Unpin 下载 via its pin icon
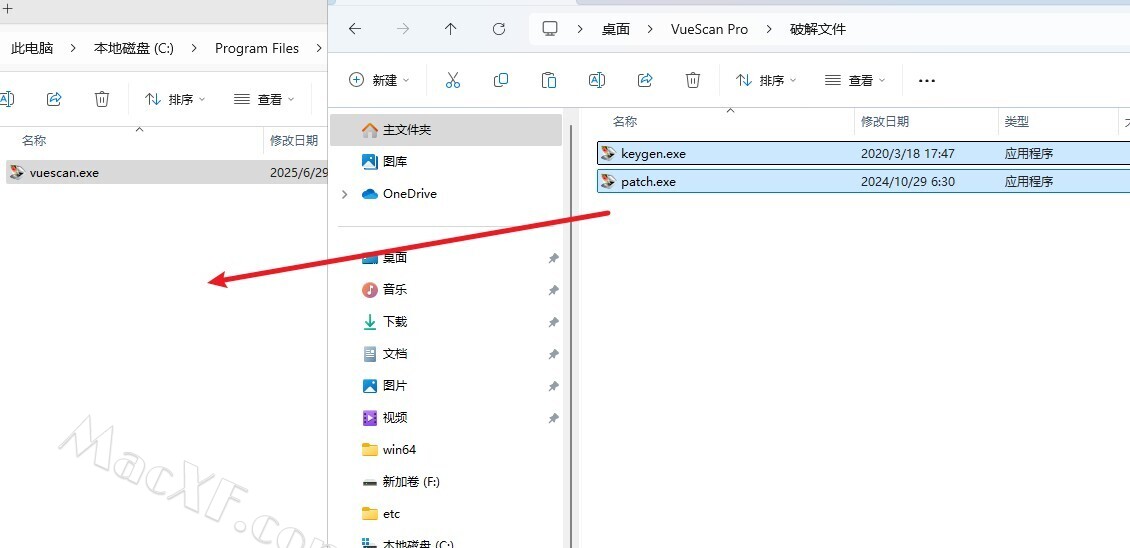Image resolution: width=1130 pixels, height=548 pixels. click(553, 322)
